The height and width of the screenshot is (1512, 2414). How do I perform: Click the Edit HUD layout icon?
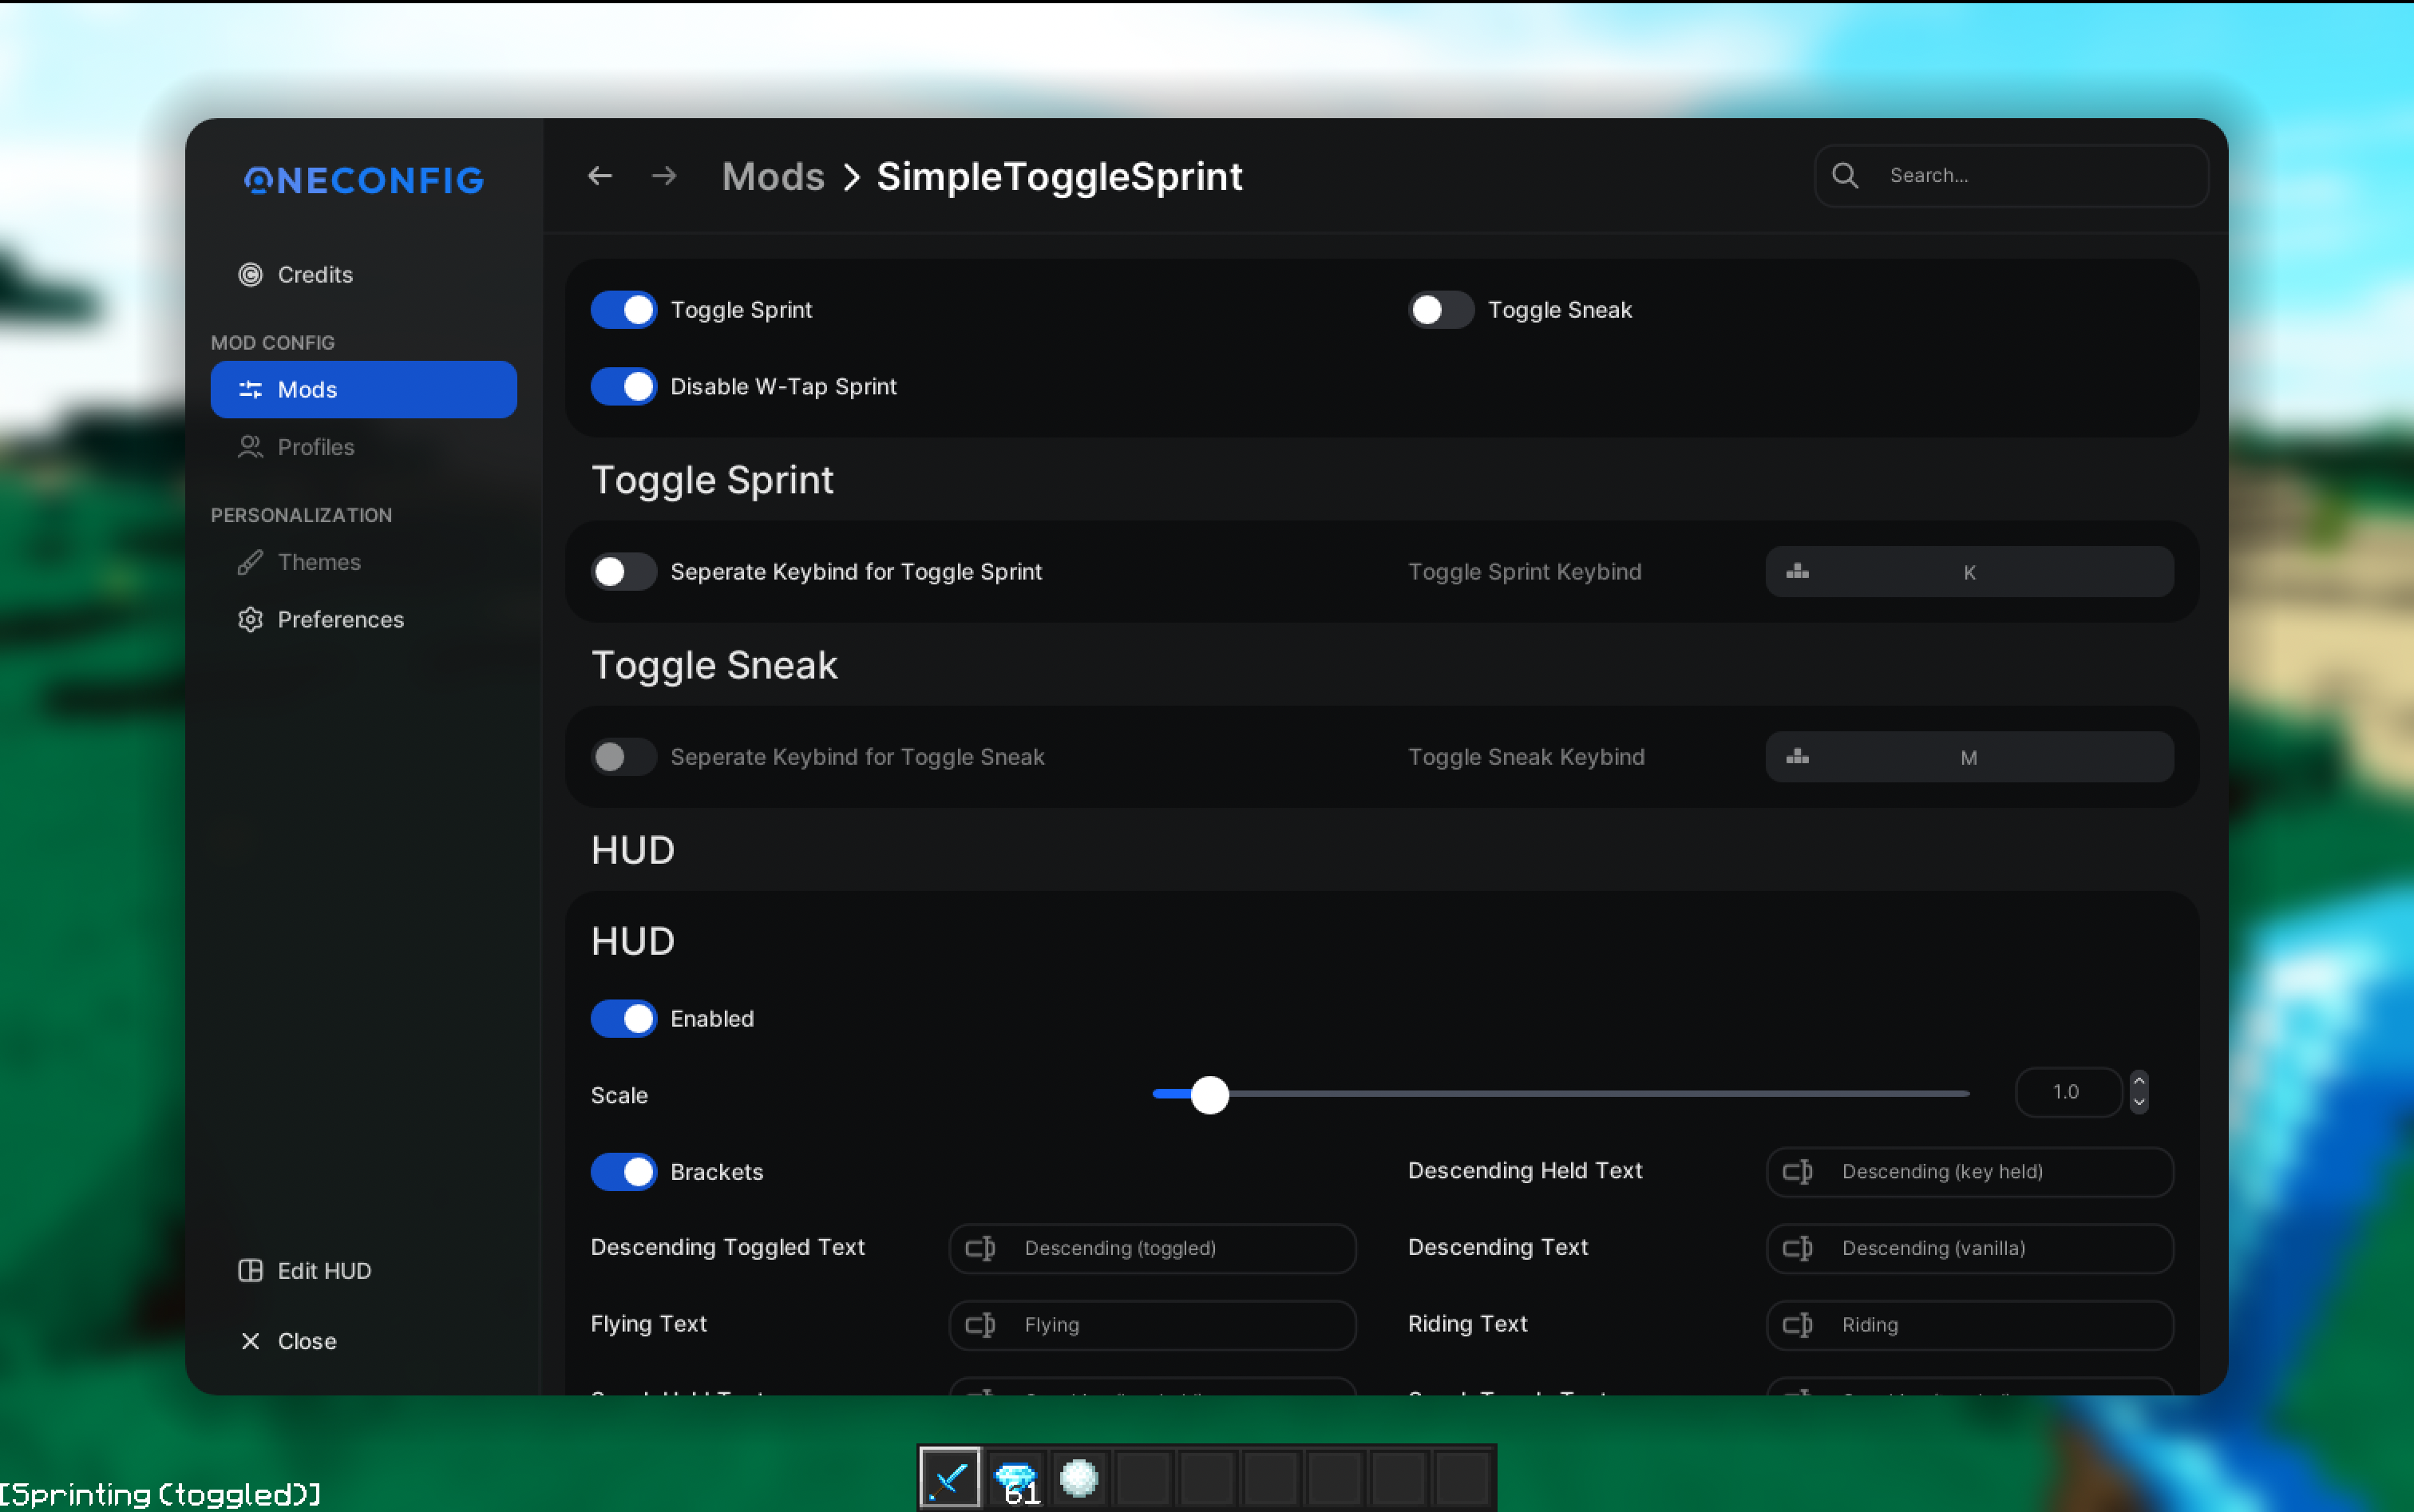tap(250, 1270)
